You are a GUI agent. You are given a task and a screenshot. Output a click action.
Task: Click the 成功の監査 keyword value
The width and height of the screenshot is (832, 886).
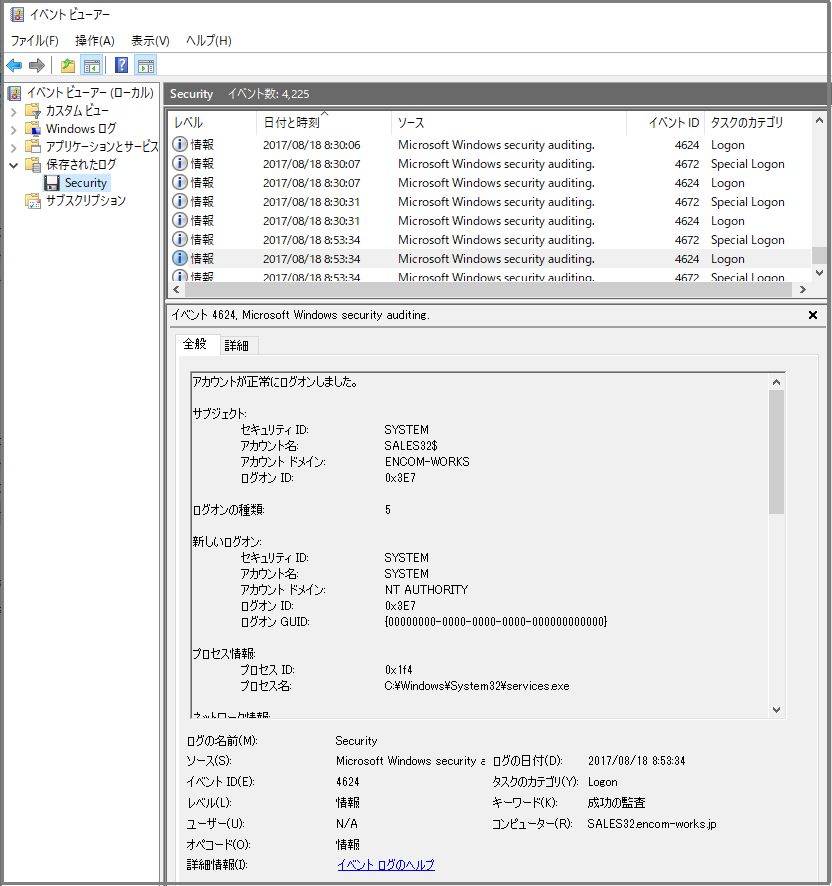(616, 802)
